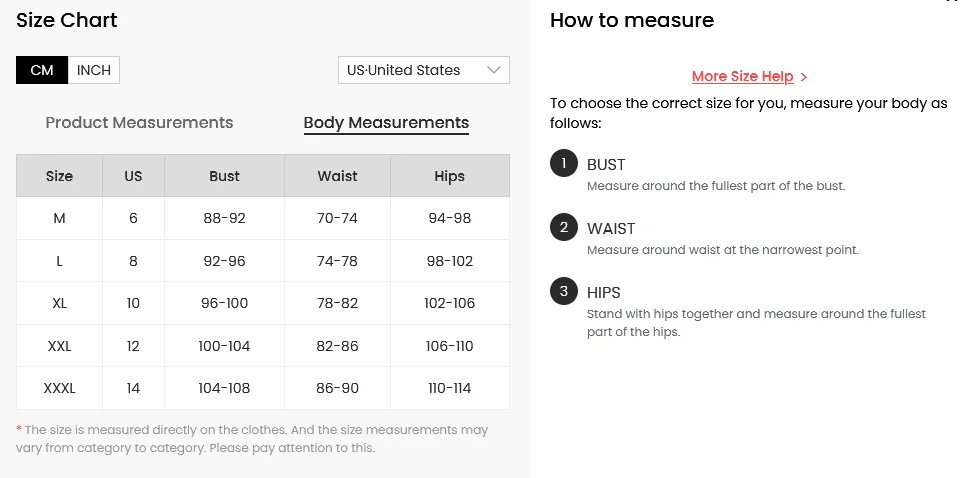Click the 92-96 bust measurement cell
Image resolution: width=965 pixels, height=478 pixels.
tap(224, 261)
